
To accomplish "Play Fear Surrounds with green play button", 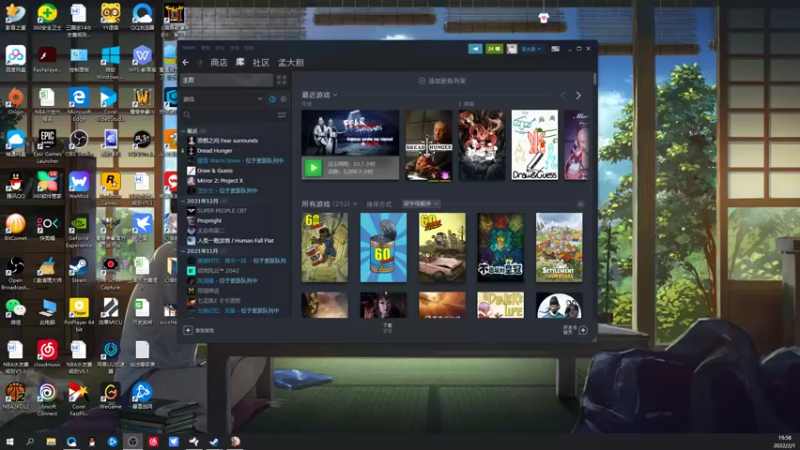I will [313, 168].
